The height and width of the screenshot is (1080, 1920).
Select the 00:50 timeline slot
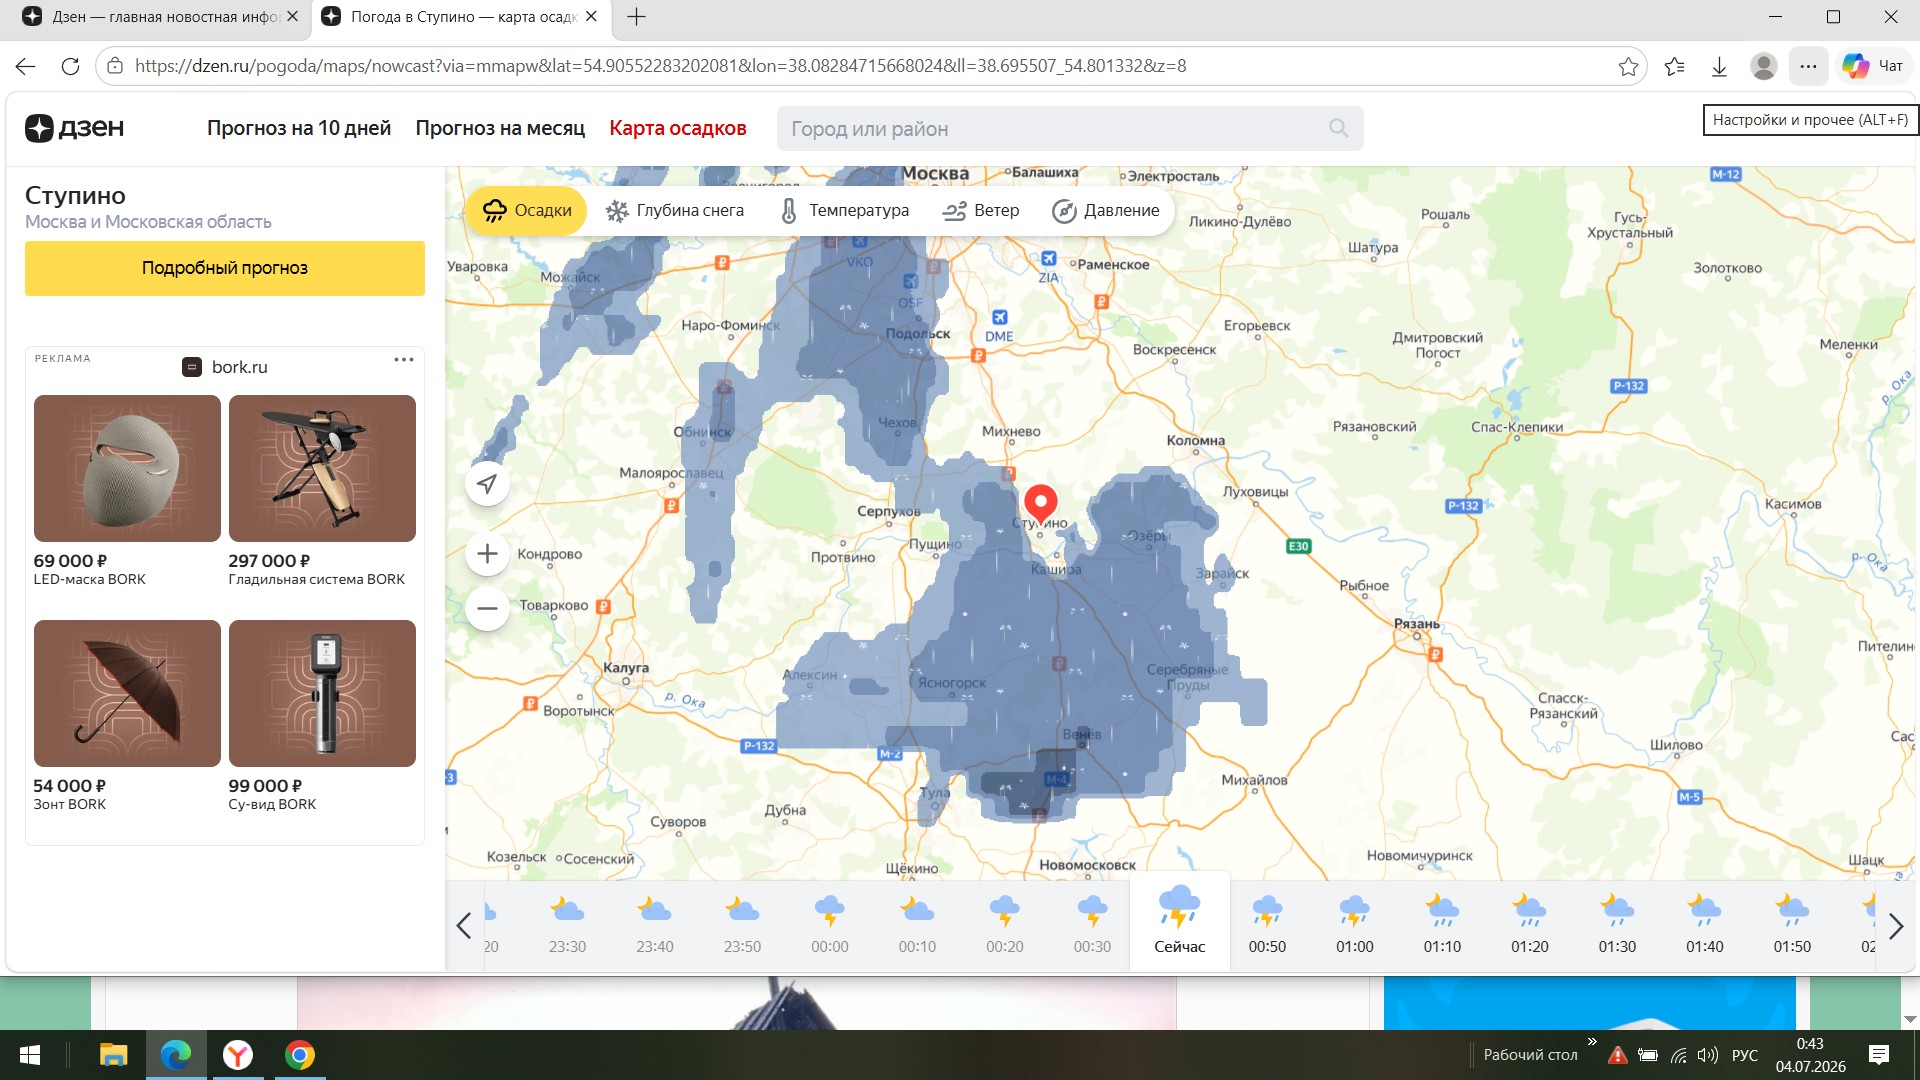(x=1267, y=925)
